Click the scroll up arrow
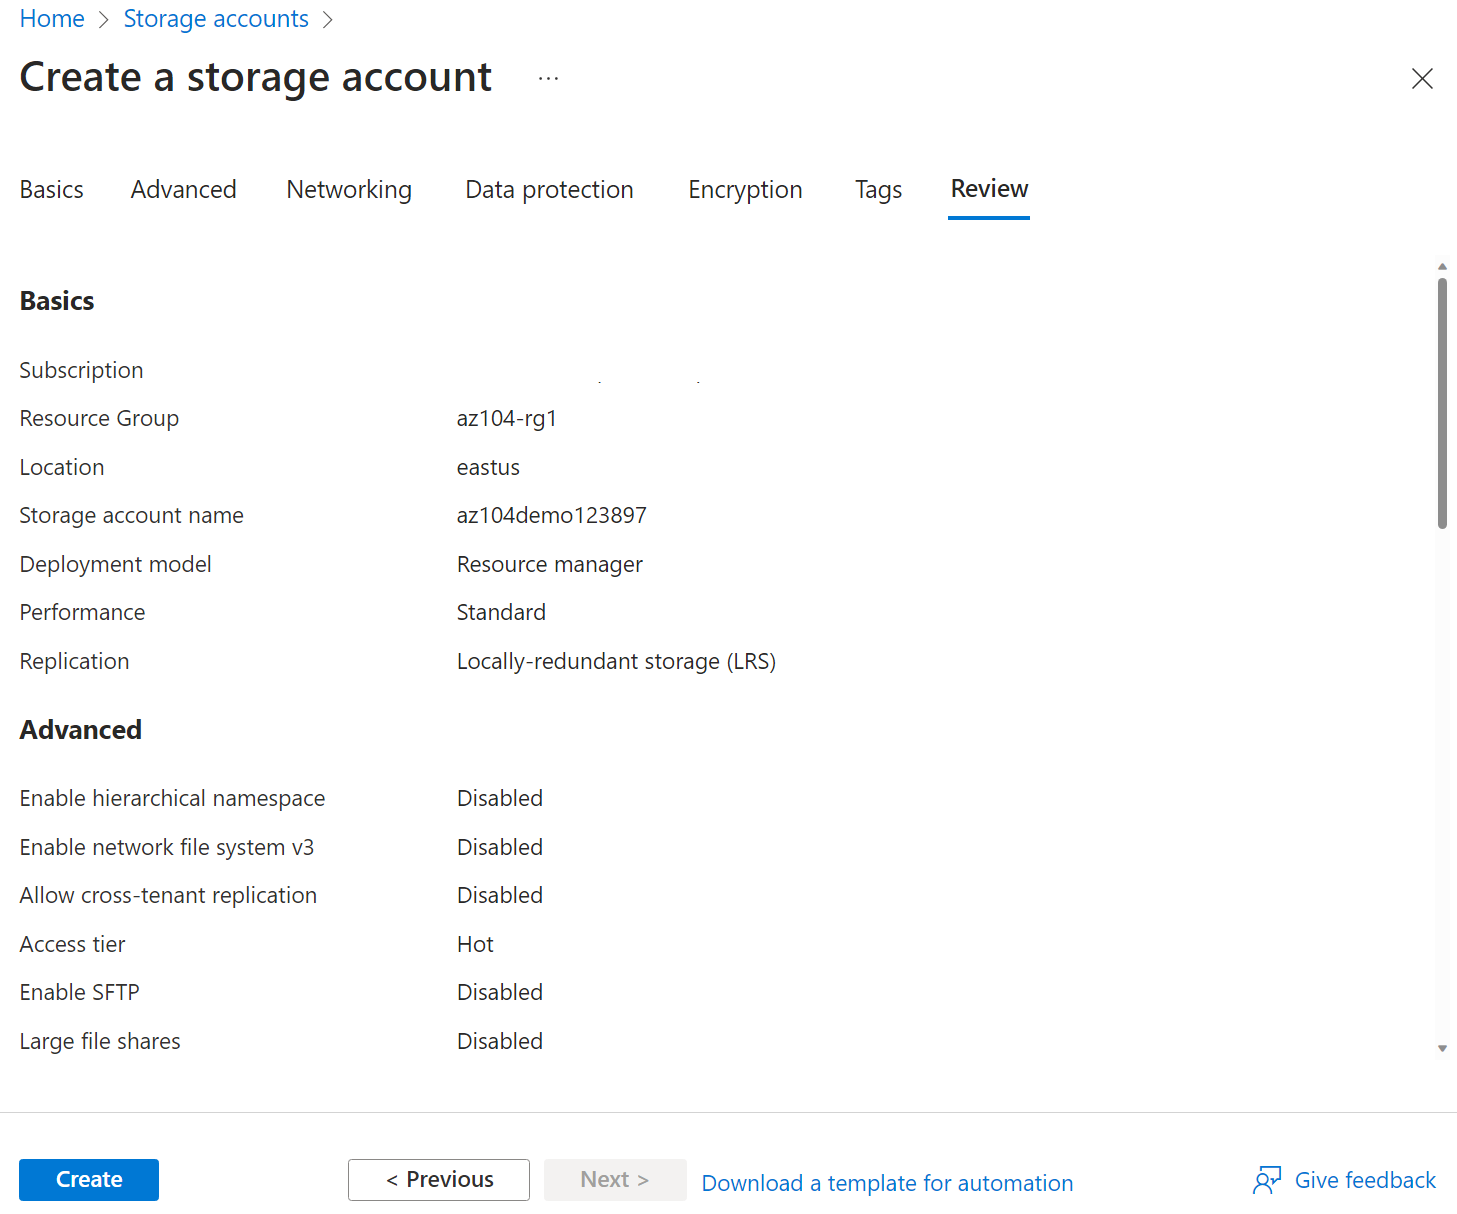The height and width of the screenshot is (1214, 1457). (1442, 266)
